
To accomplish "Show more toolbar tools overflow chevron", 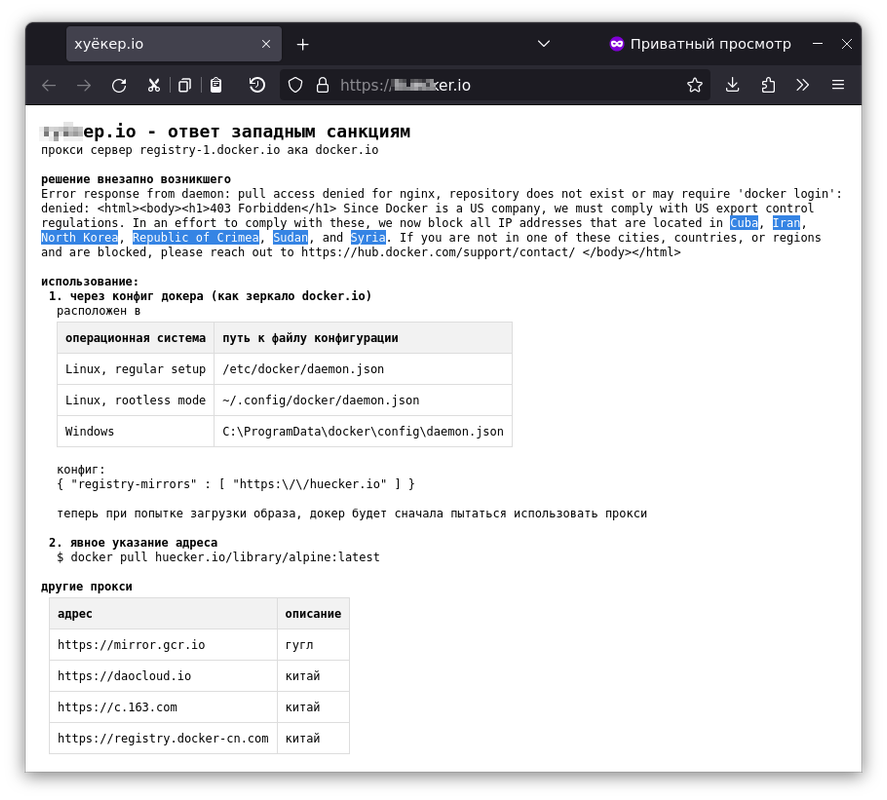I will tap(803, 85).
